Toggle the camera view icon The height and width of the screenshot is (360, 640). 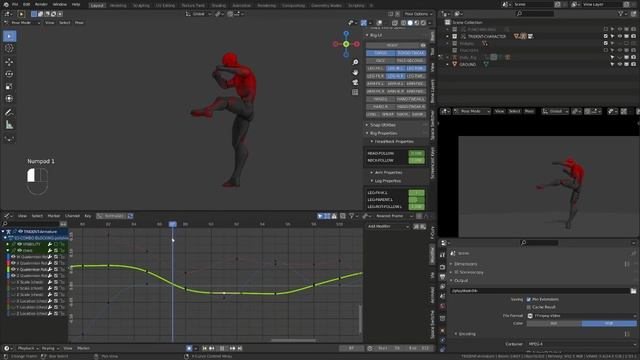(x=355, y=82)
